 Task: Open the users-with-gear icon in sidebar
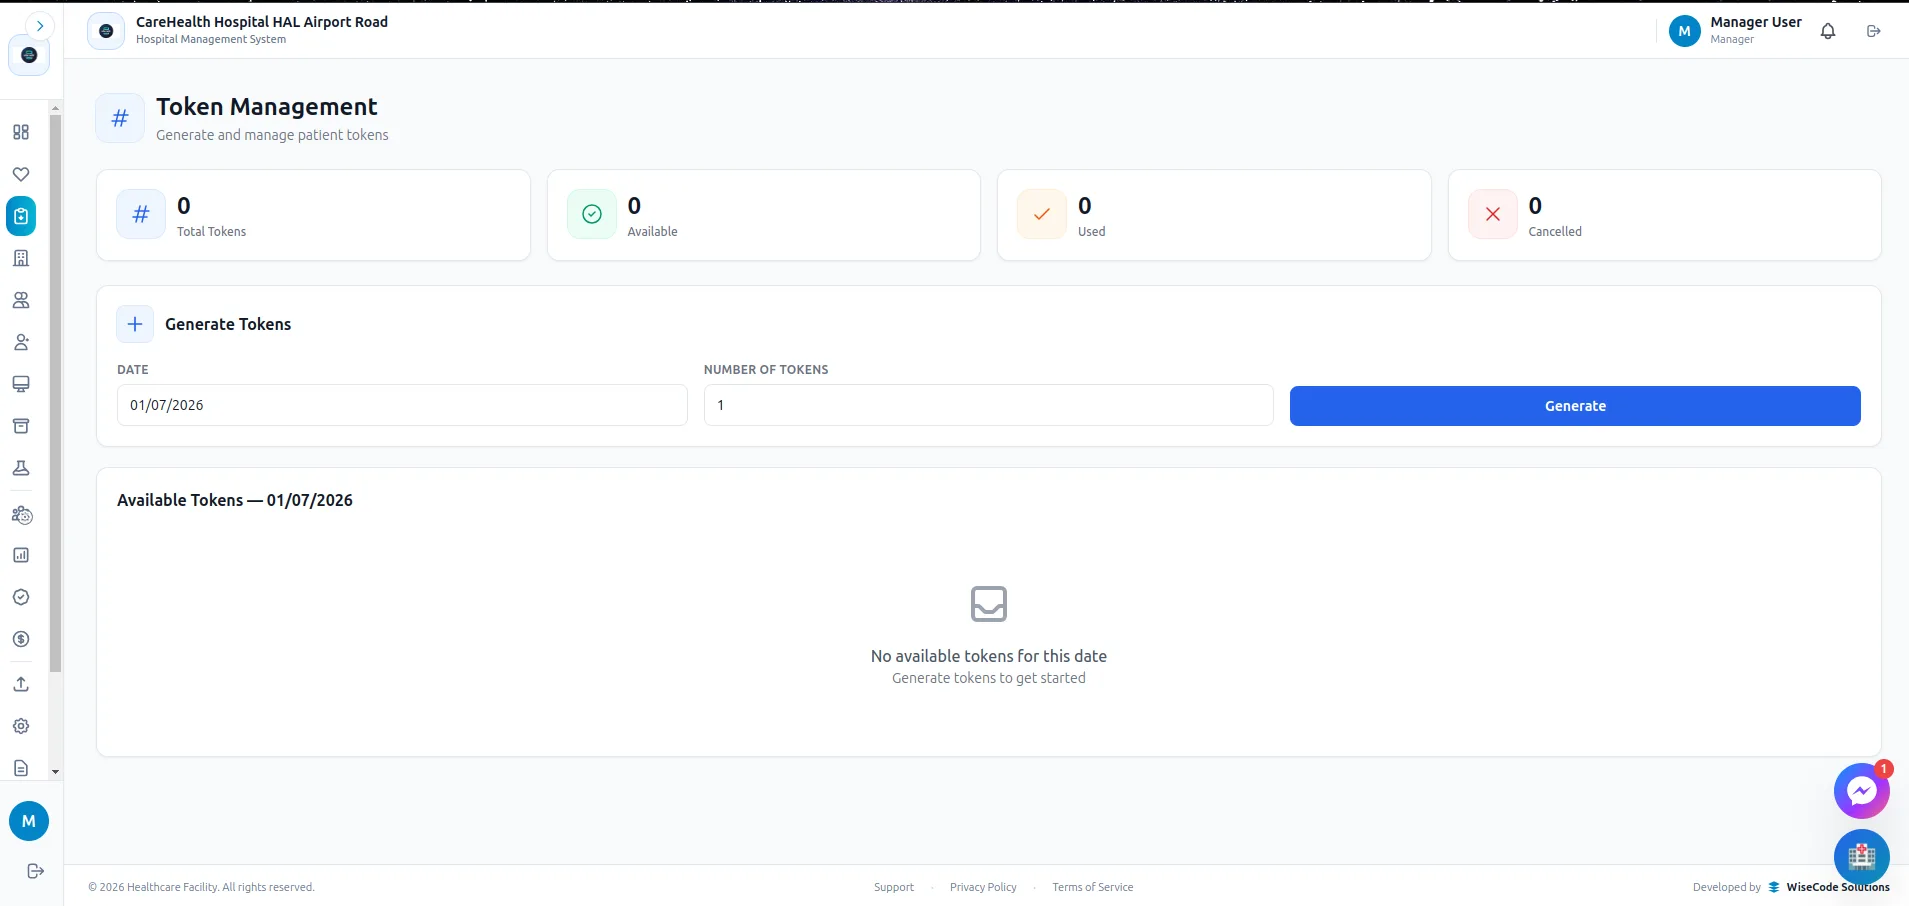pos(21,515)
